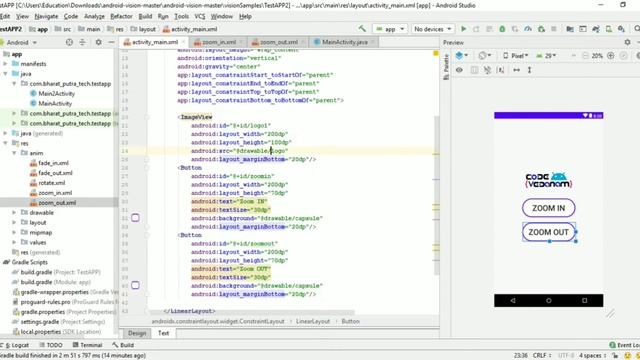Open the Build menu
The image size is (640, 360).
click(x=145, y=16)
